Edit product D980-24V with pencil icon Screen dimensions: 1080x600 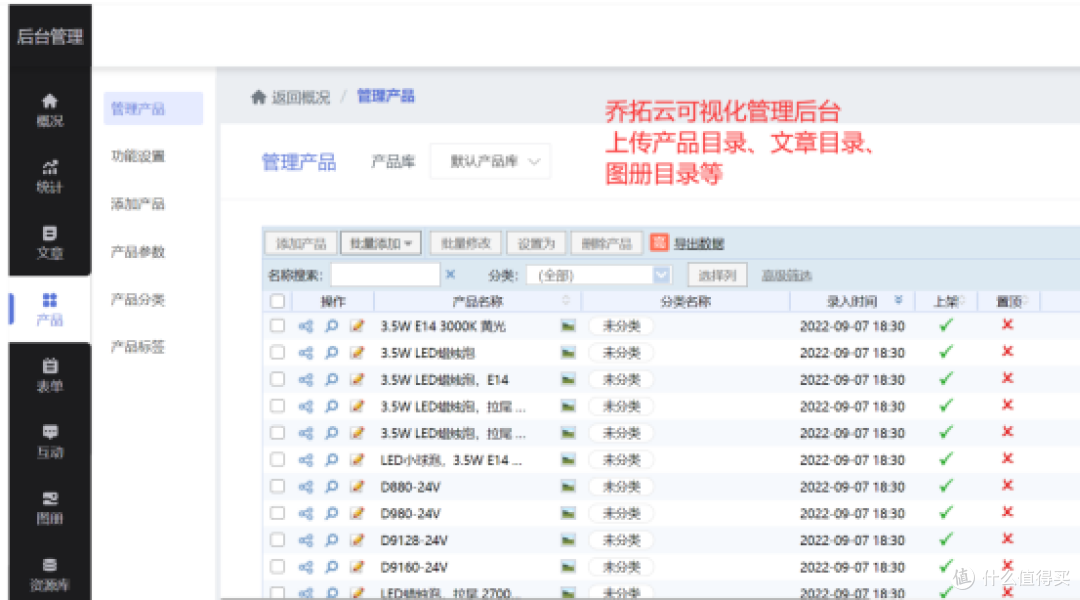coord(357,513)
